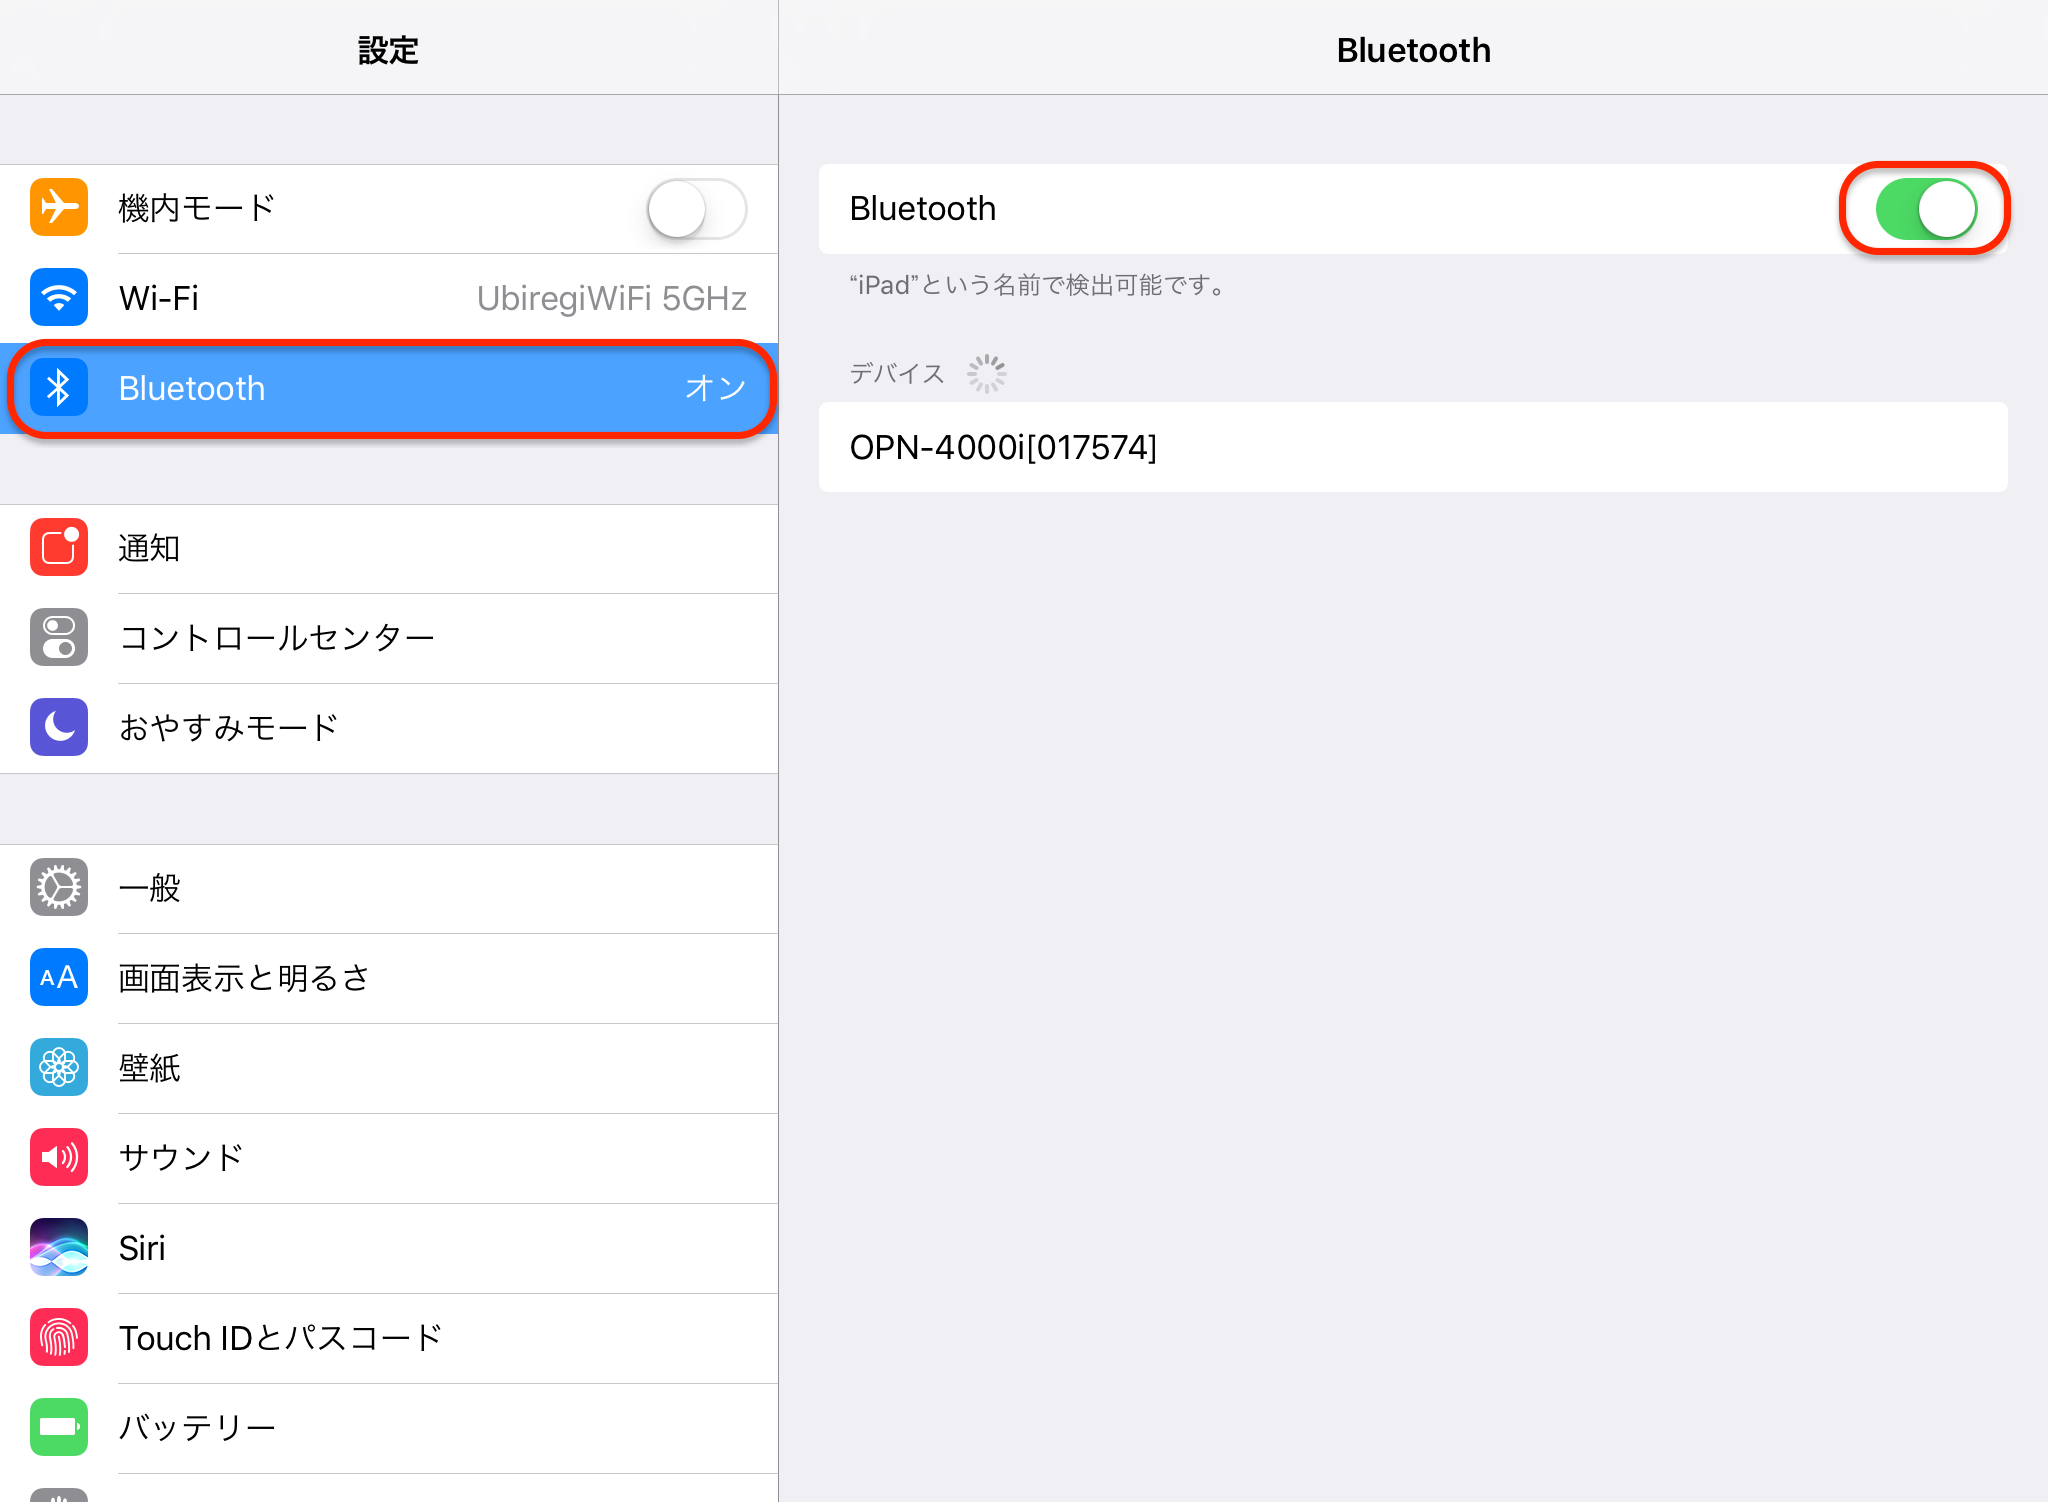Image resolution: width=2048 pixels, height=1502 pixels.
Task: Tap UbiregiWiFi 5GHz network name
Action: 612,298
